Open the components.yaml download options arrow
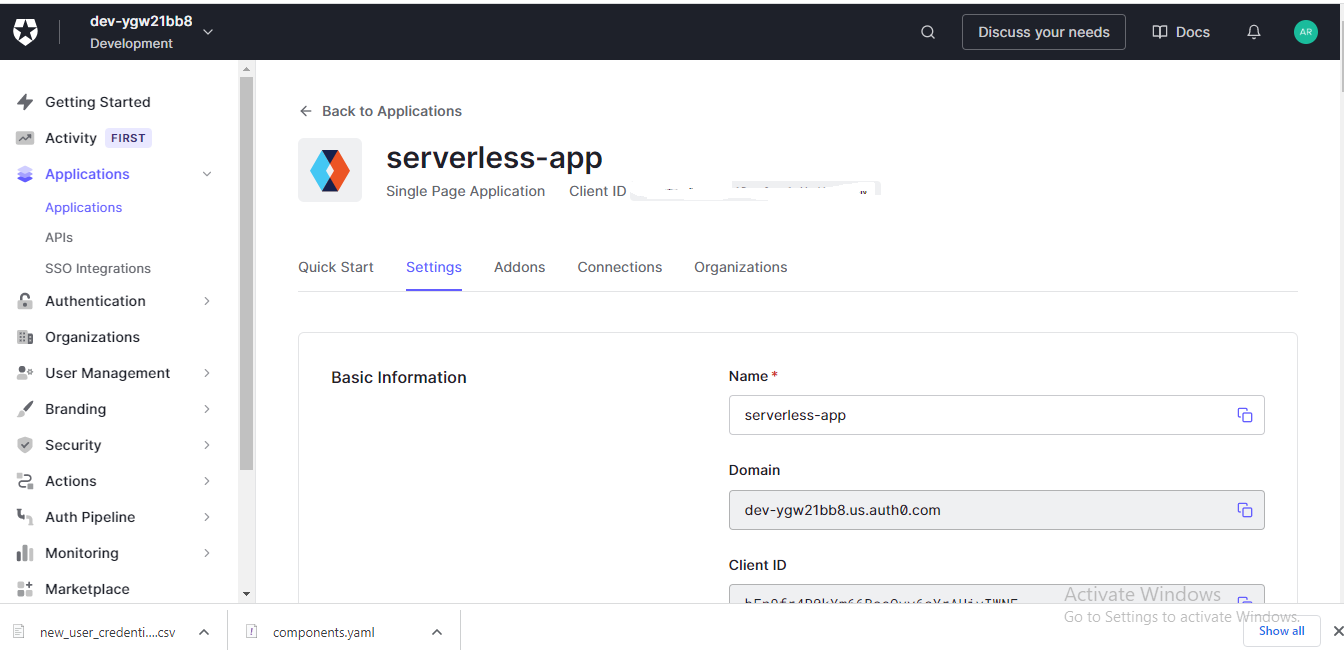The height and width of the screenshot is (650, 1344). 437,632
